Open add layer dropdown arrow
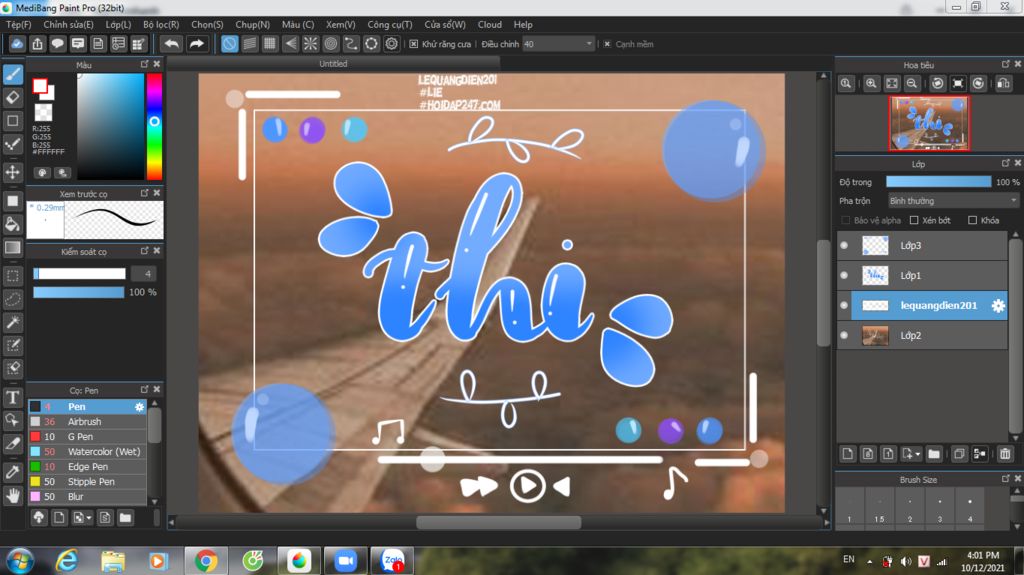 pyautogui.click(x=918, y=453)
